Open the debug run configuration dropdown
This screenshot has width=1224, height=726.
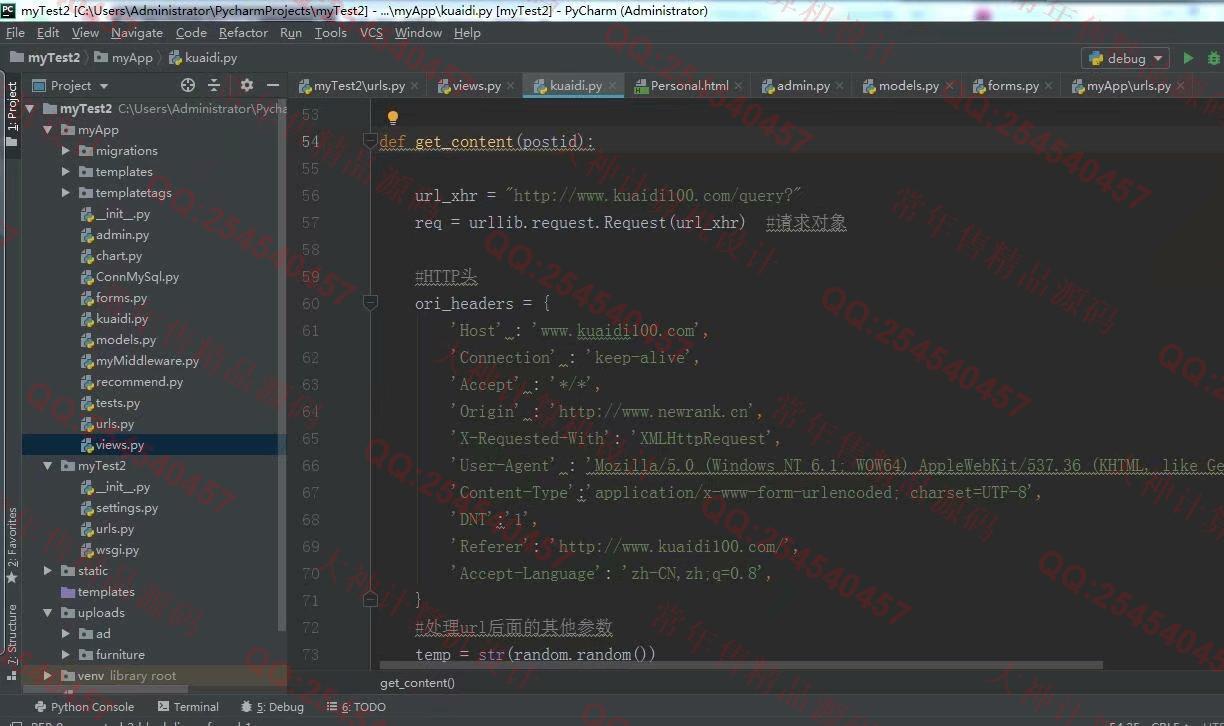[1125, 58]
